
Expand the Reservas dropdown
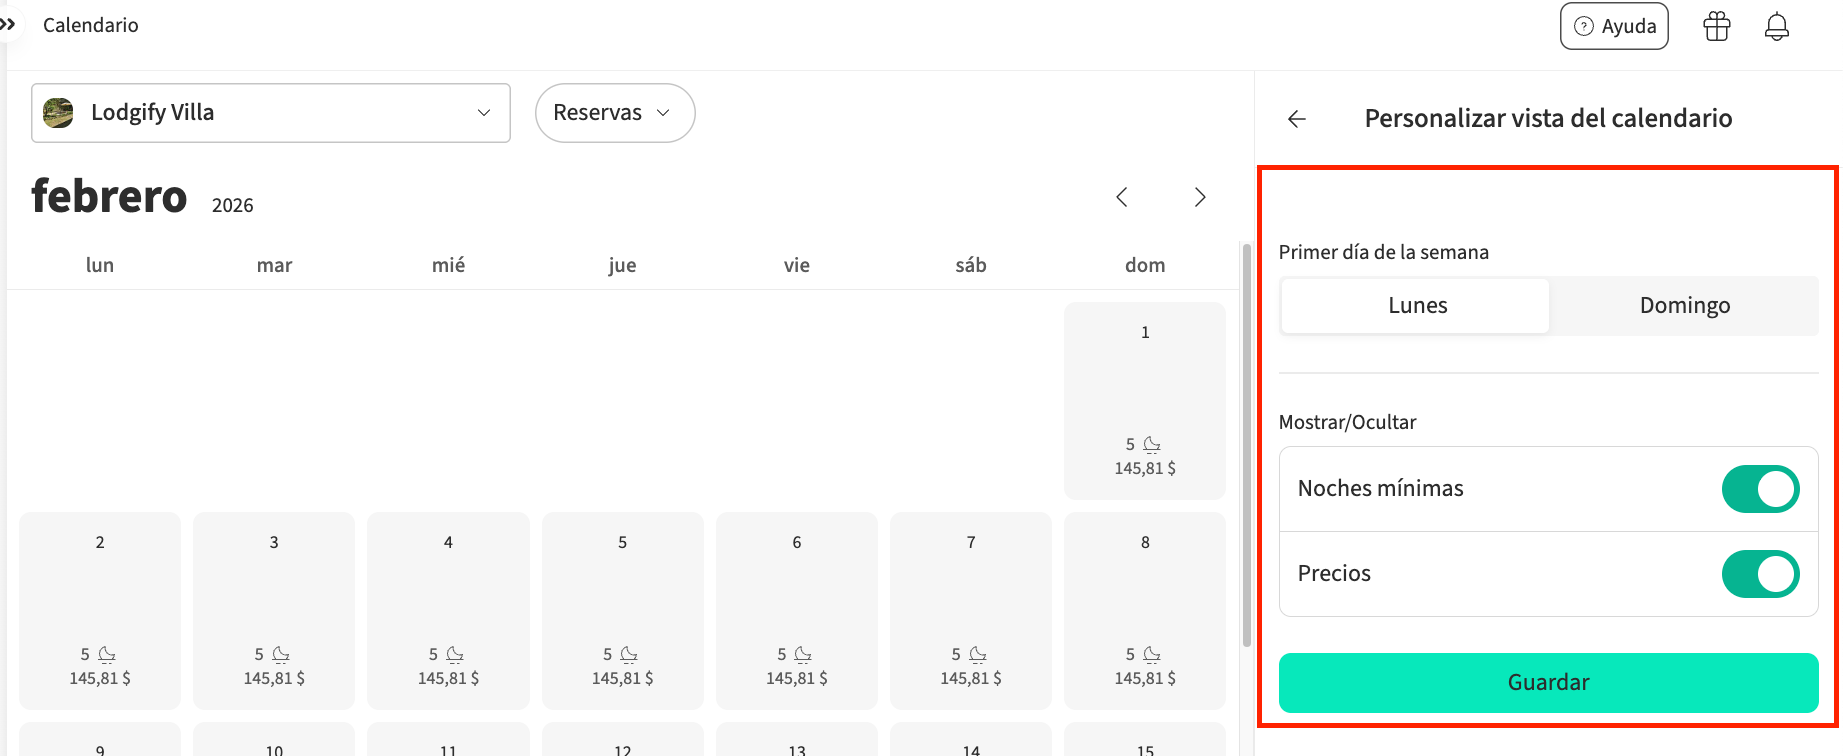(614, 113)
